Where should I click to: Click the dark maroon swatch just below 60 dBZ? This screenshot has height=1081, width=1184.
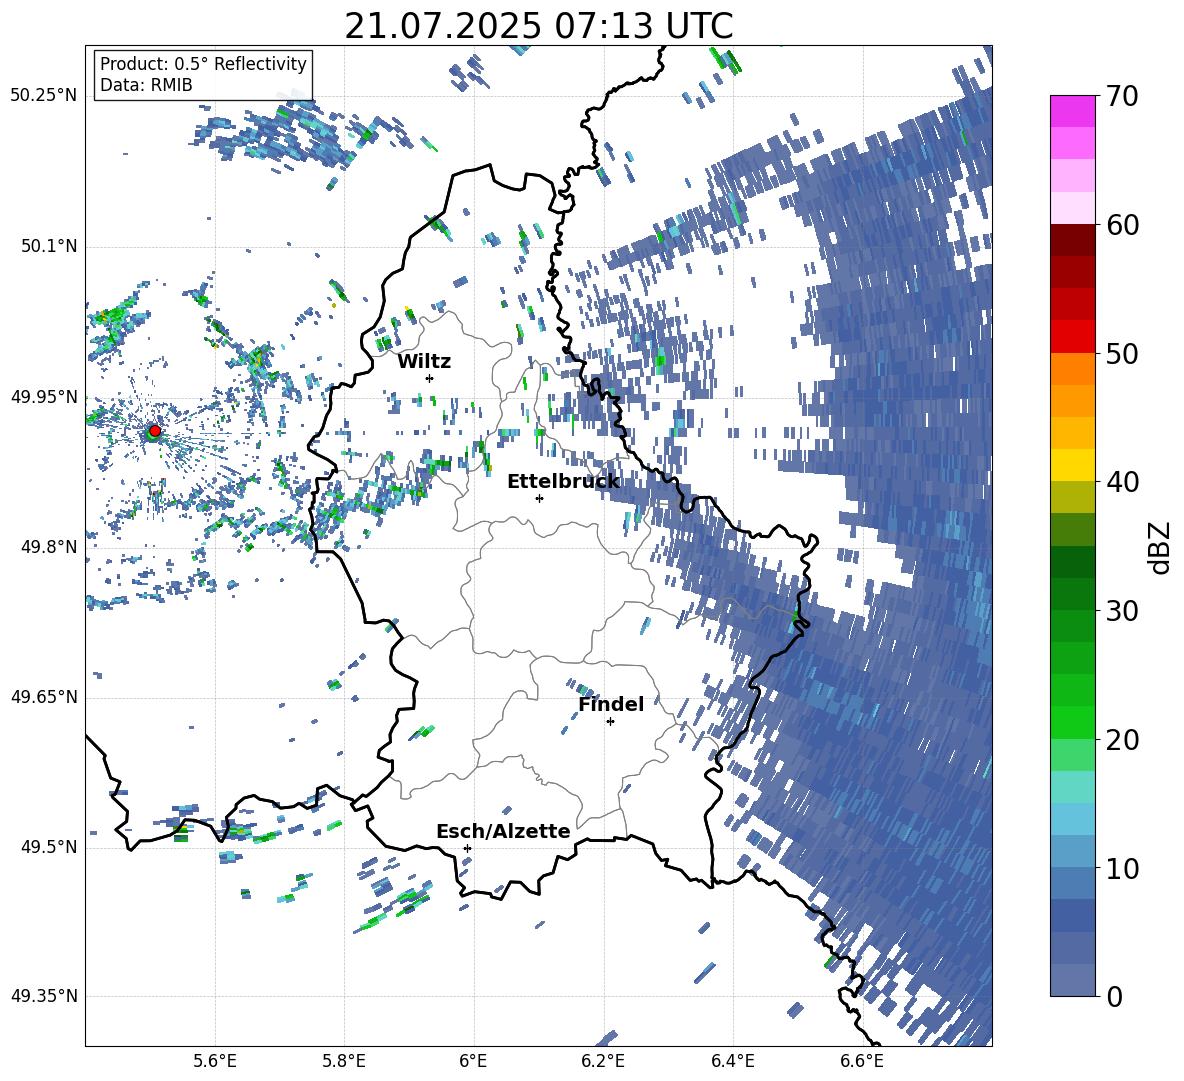pyautogui.click(x=1072, y=240)
